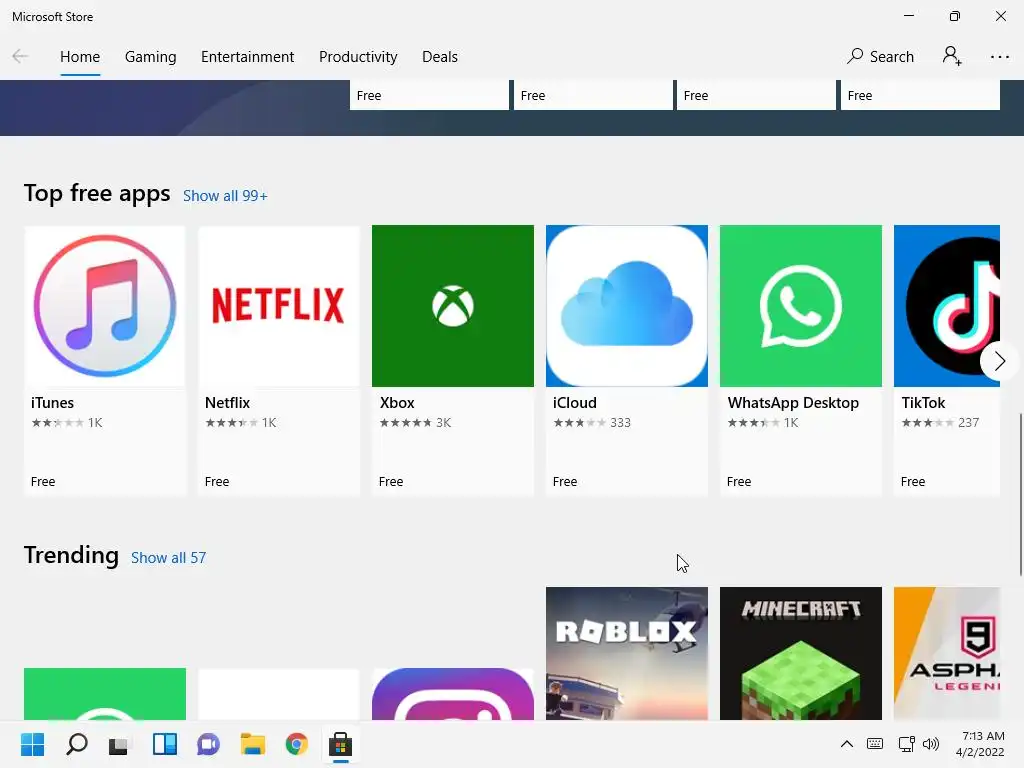Screen dimensions: 1024x768
Task: Open Chat icon on taskbar
Action: (208, 744)
